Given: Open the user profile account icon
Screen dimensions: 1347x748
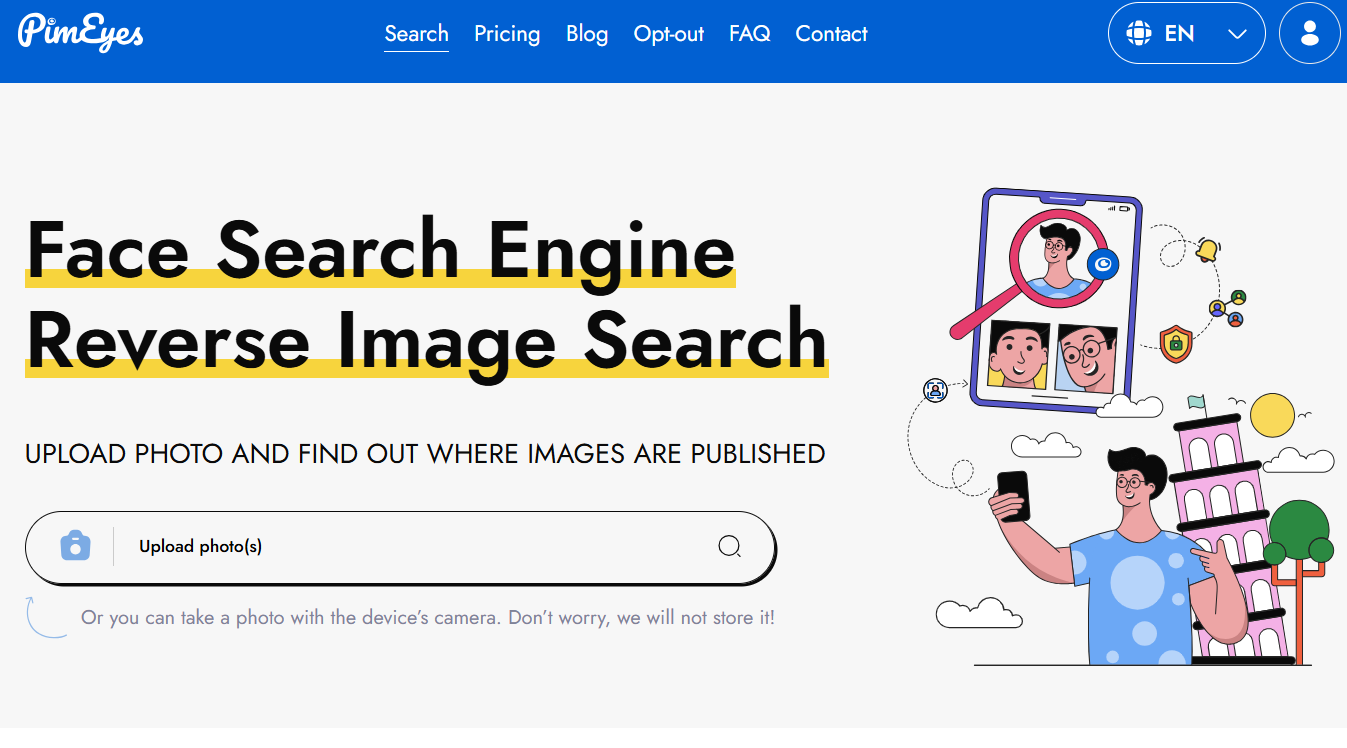Looking at the screenshot, I should 1309,34.
